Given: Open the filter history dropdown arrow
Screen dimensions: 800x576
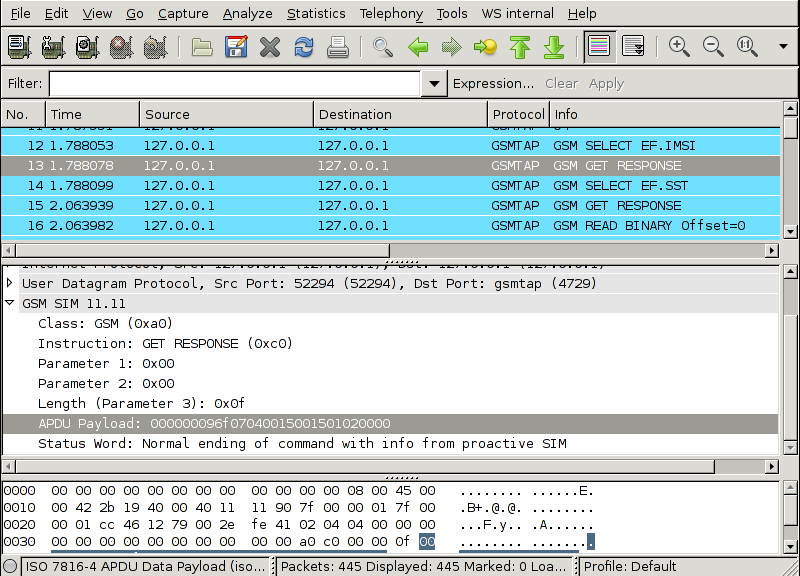Looking at the screenshot, I should (x=433, y=84).
